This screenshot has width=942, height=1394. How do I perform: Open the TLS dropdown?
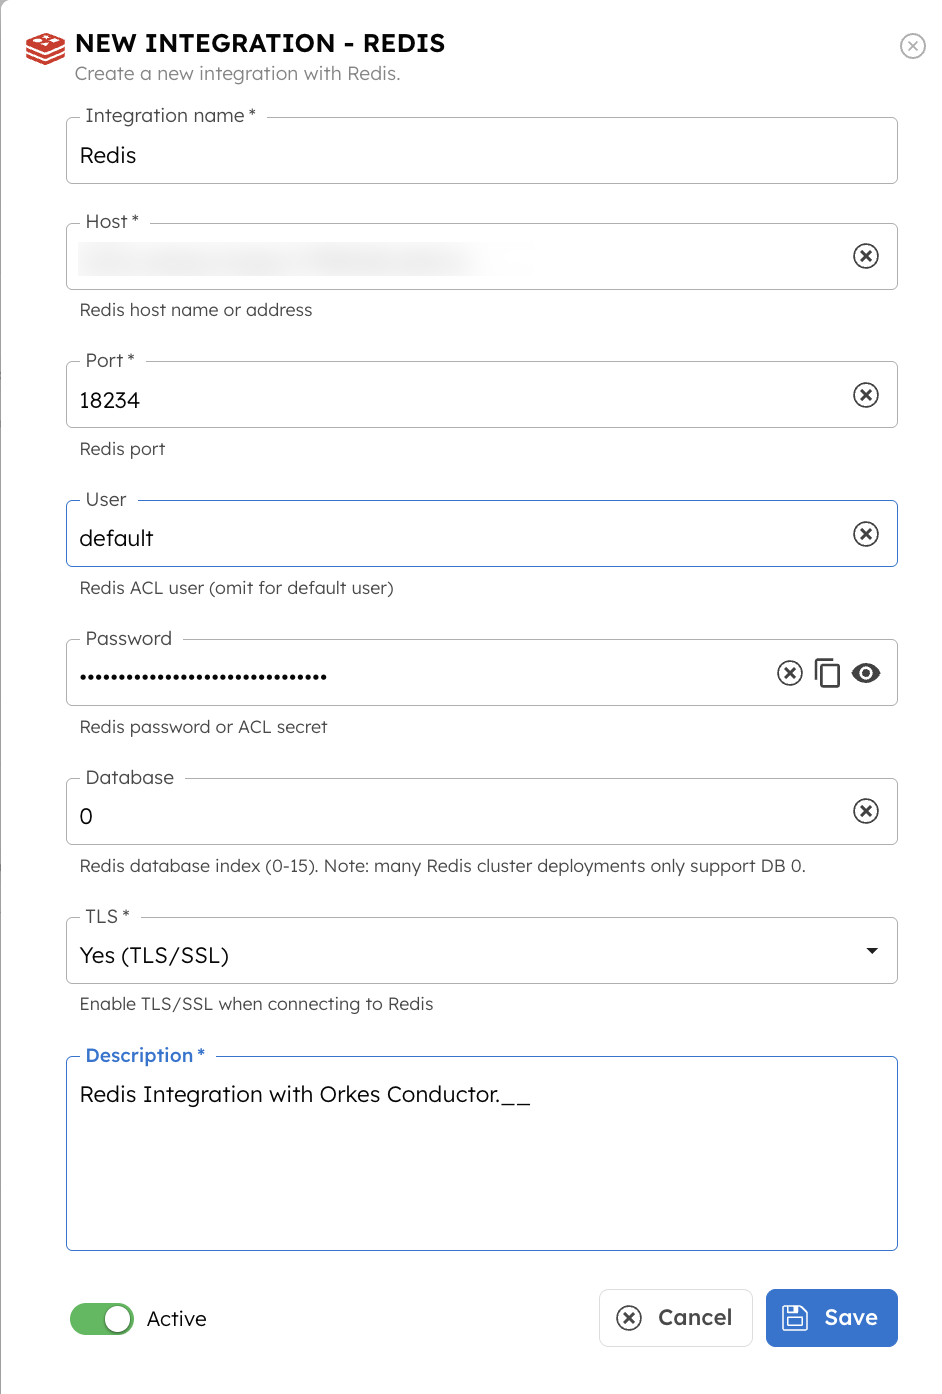click(481, 951)
